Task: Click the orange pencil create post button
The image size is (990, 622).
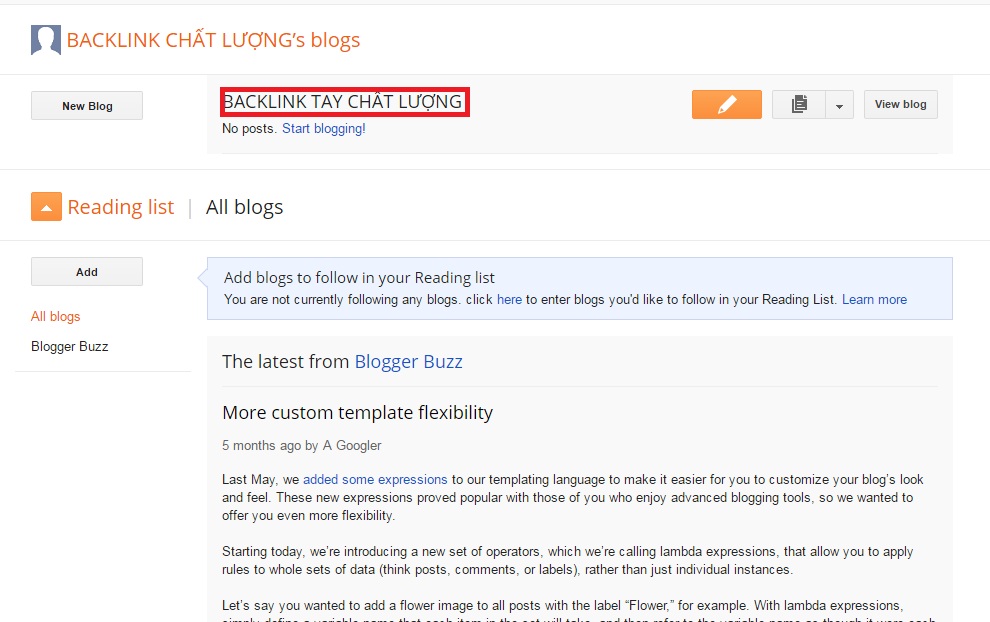Action: pos(727,104)
